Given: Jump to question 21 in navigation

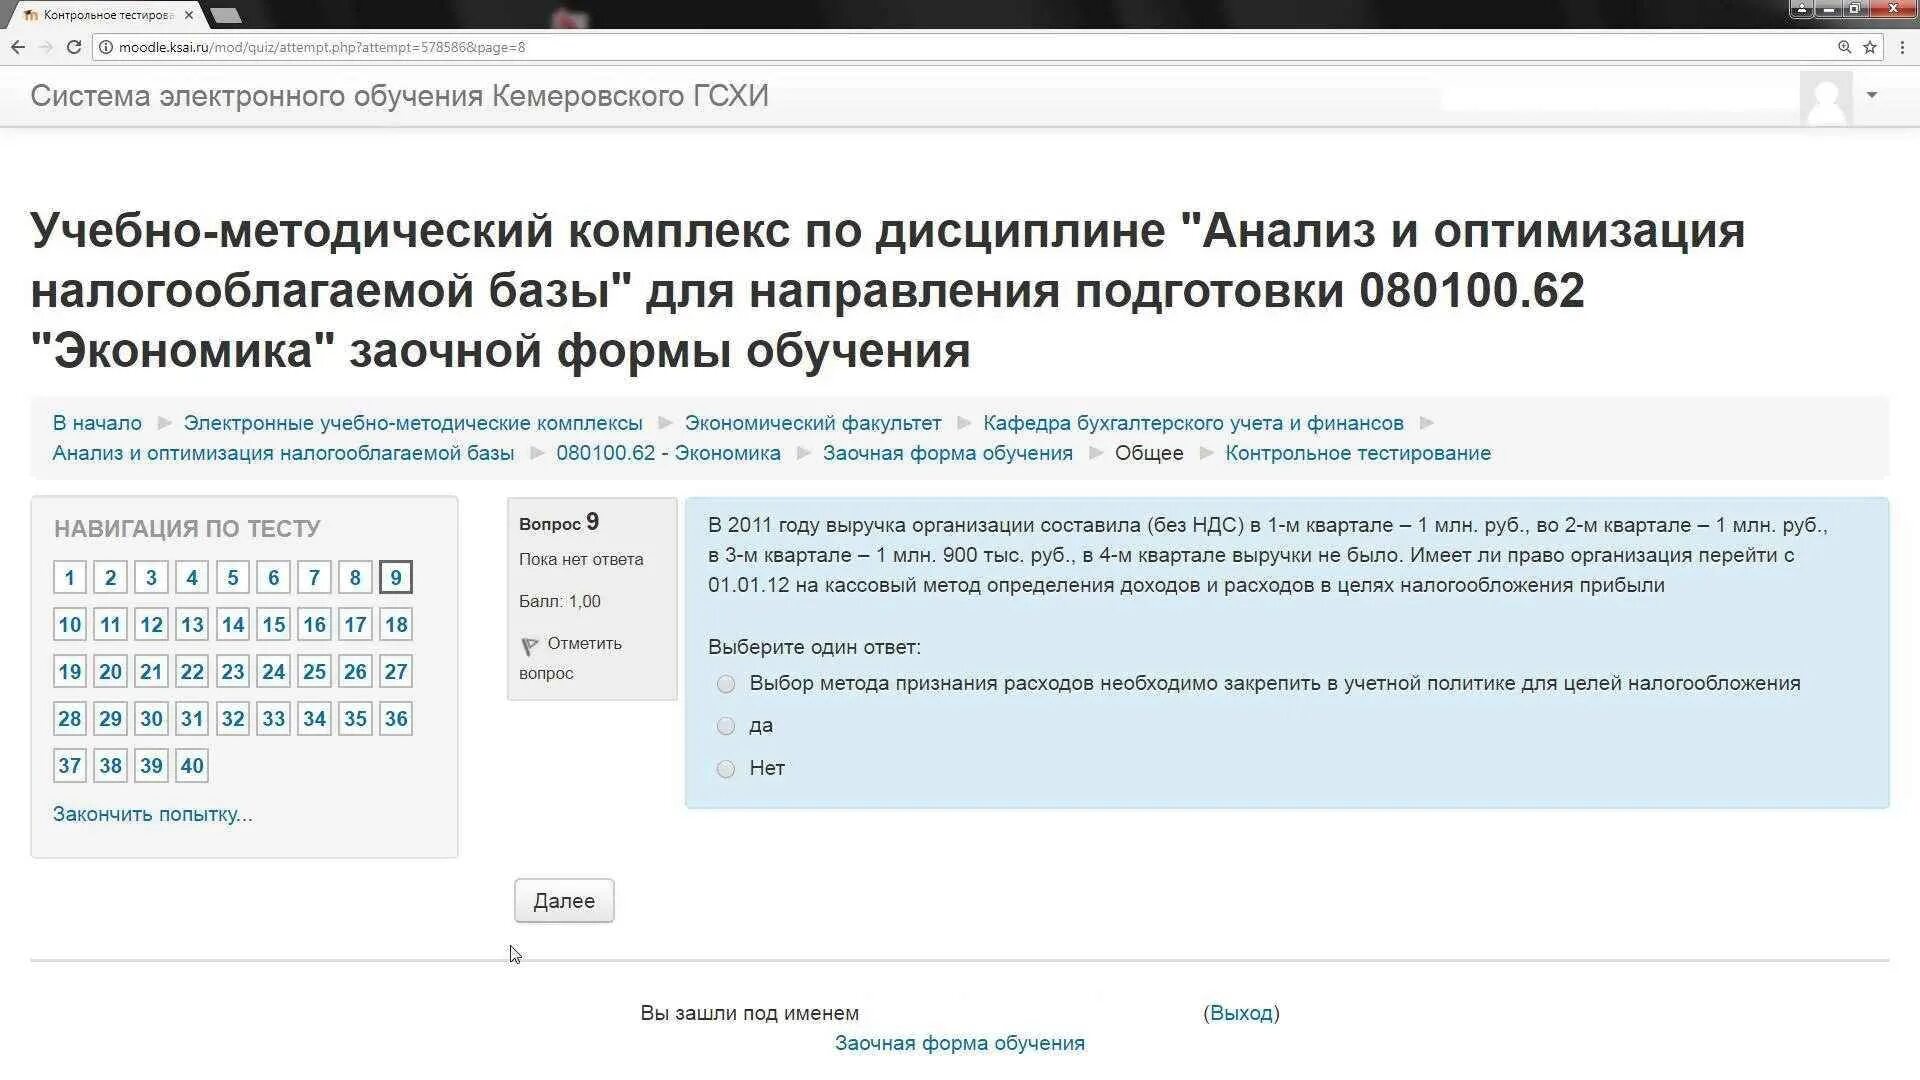Looking at the screenshot, I should pyautogui.click(x=151, y=672).
